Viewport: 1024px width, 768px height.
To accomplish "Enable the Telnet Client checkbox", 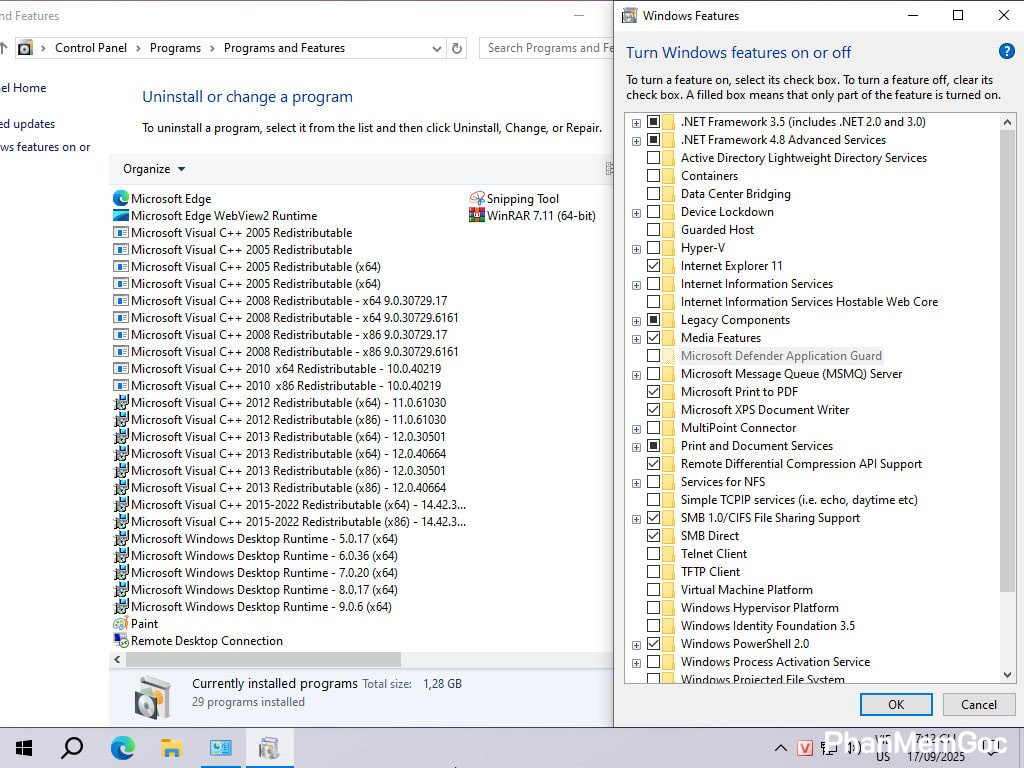I will click(x=653, y=554).
